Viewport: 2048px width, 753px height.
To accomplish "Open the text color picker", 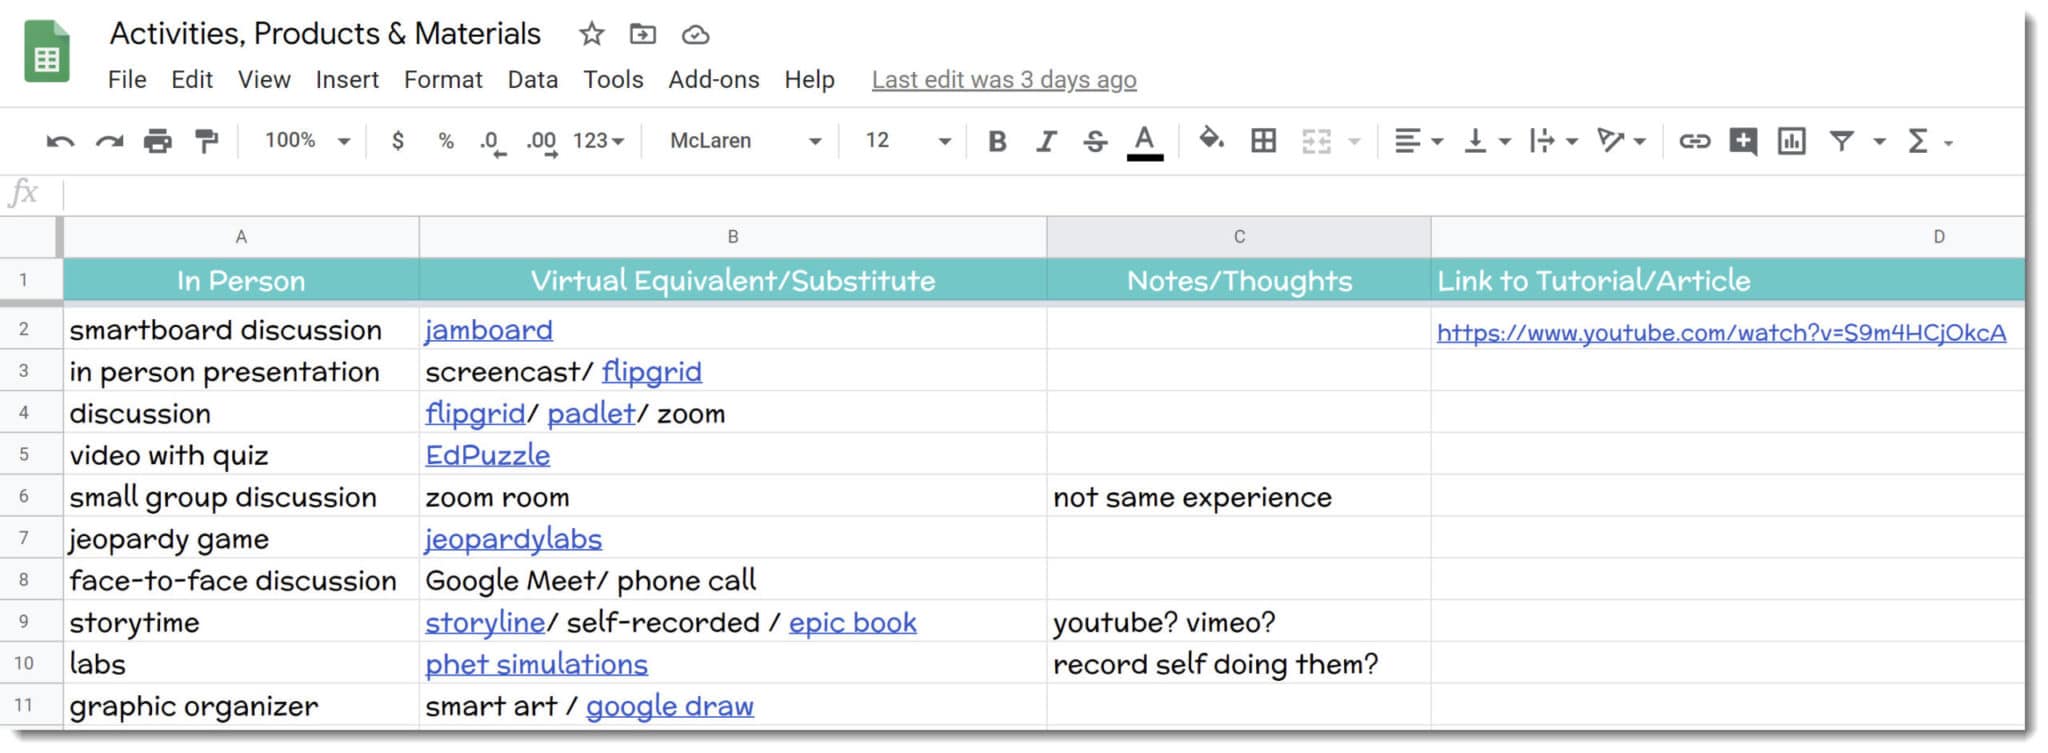I will coord(1145,142).
